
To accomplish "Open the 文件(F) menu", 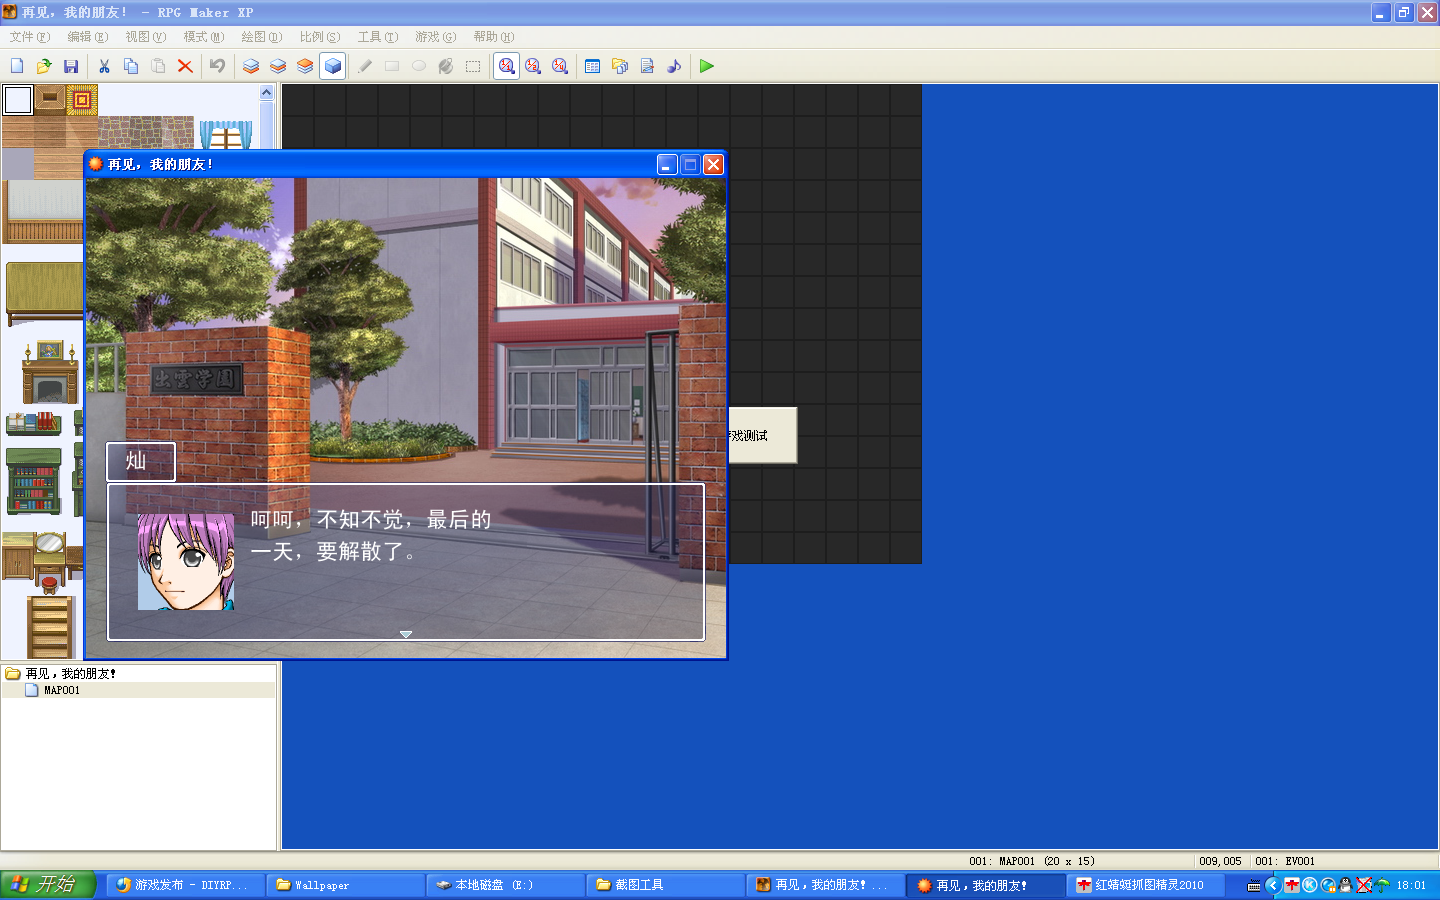I will click(x=30, y=37).
